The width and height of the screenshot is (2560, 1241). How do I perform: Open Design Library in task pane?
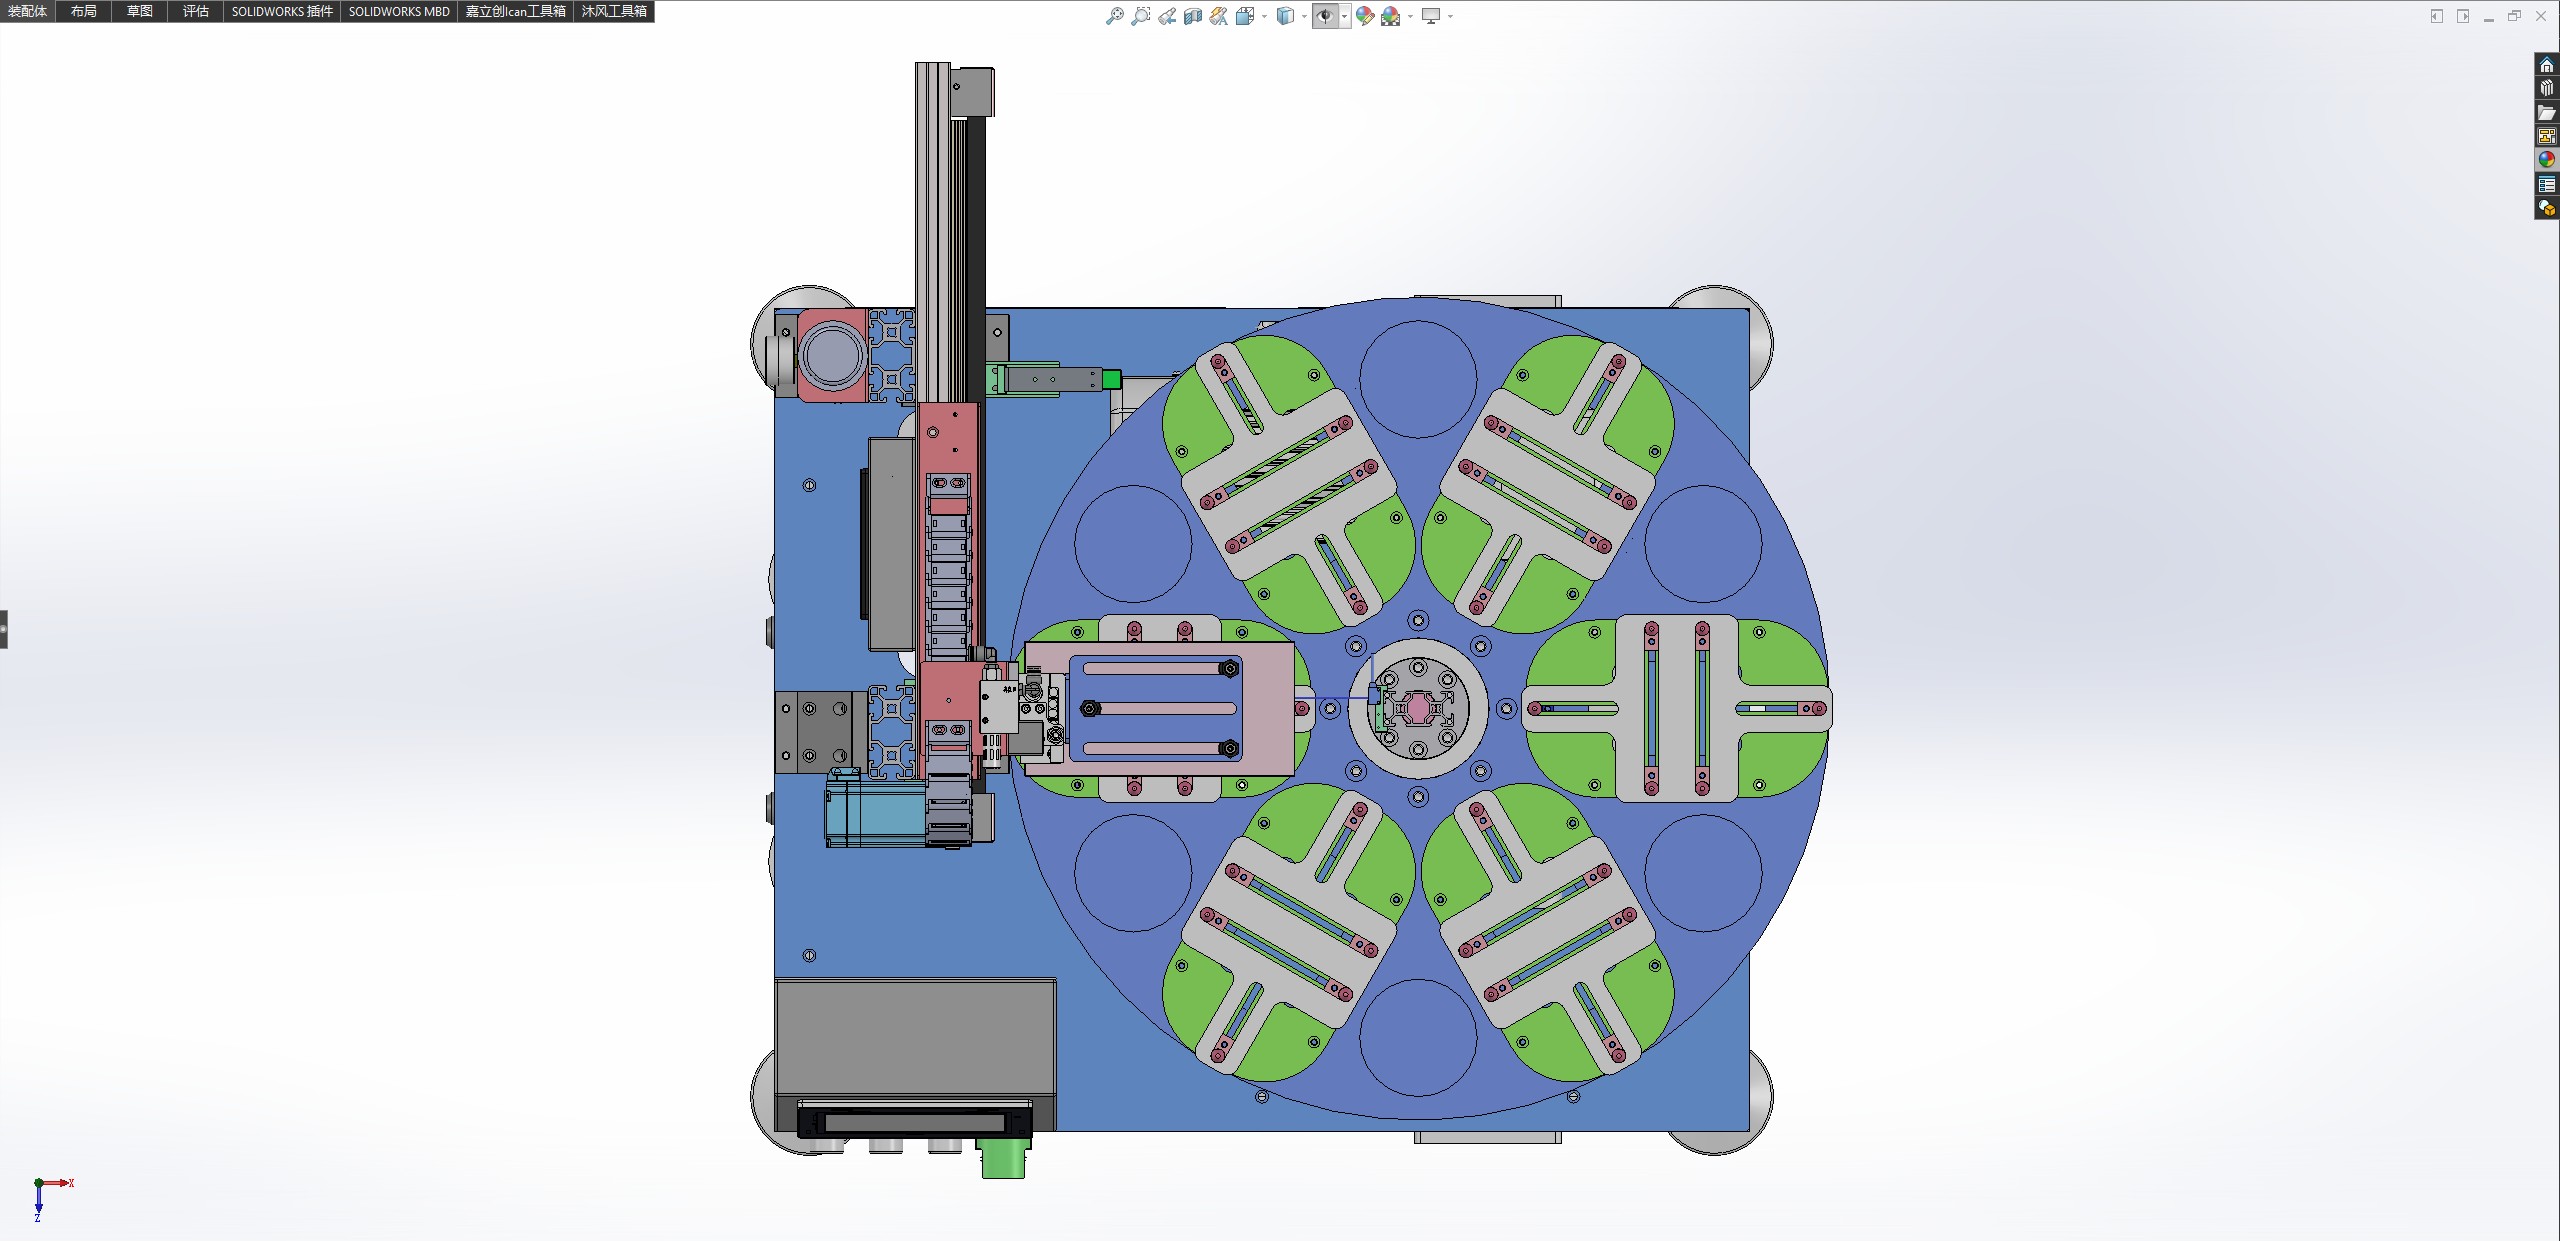pyautogui.click(x=2546, y=89)
